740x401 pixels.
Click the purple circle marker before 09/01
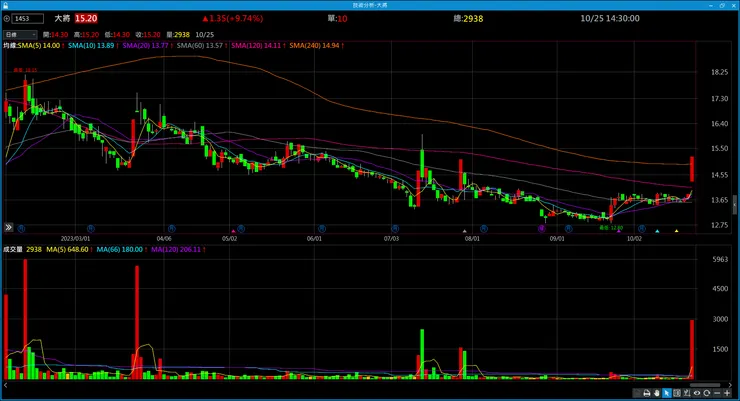(542, 228)
